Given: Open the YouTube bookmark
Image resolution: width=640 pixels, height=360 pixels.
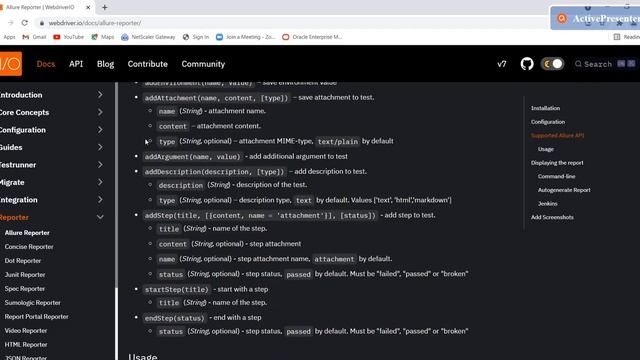Looking at the screenshot, I should coord(69,37).
